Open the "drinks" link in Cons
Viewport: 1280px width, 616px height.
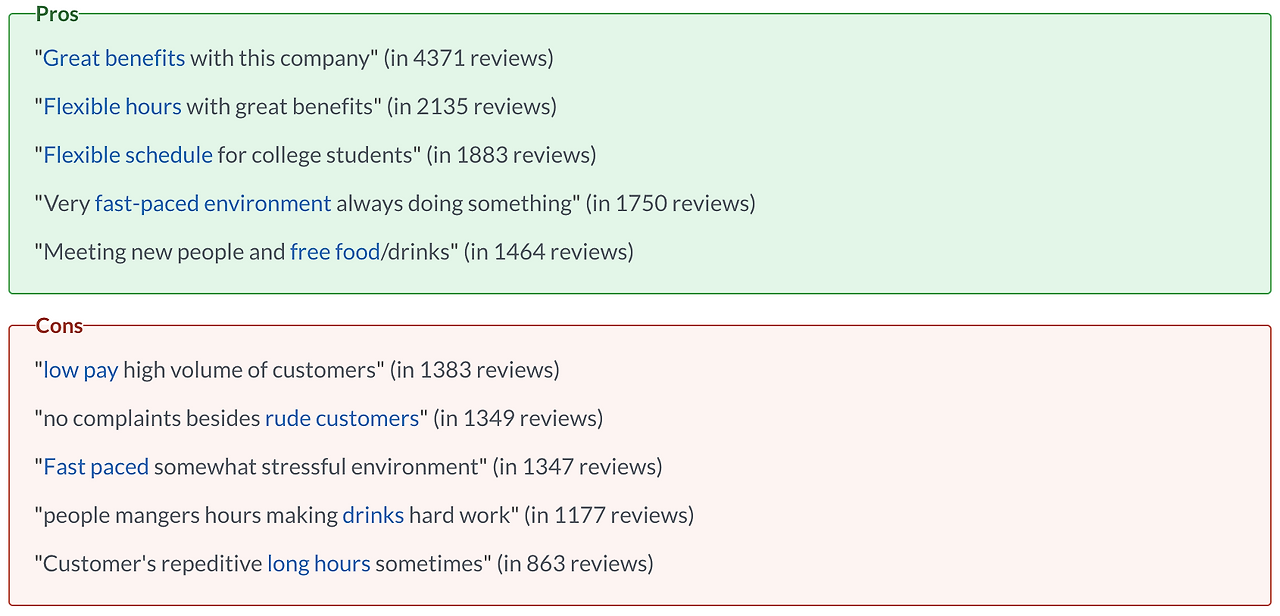coord(373,515)
